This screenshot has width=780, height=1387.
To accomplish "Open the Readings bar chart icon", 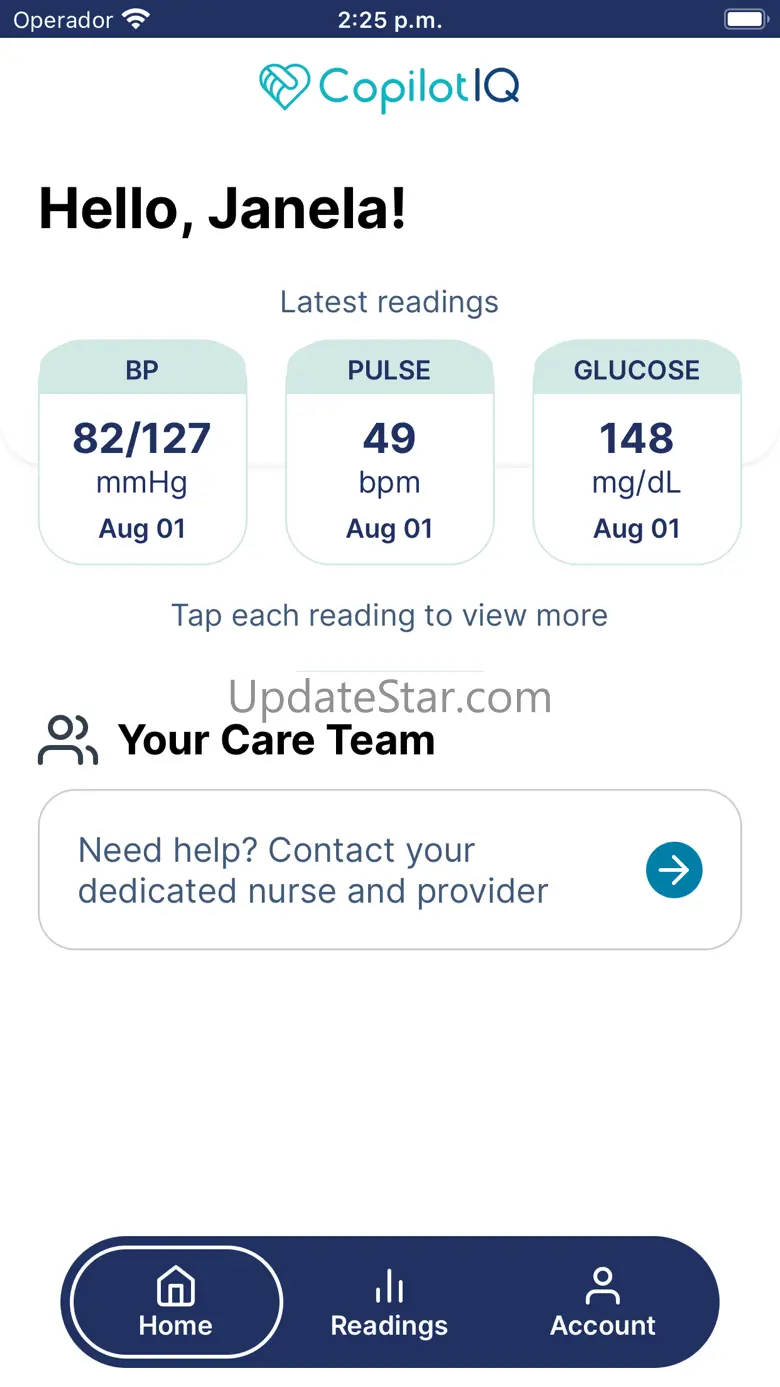I will [389, 1286].
